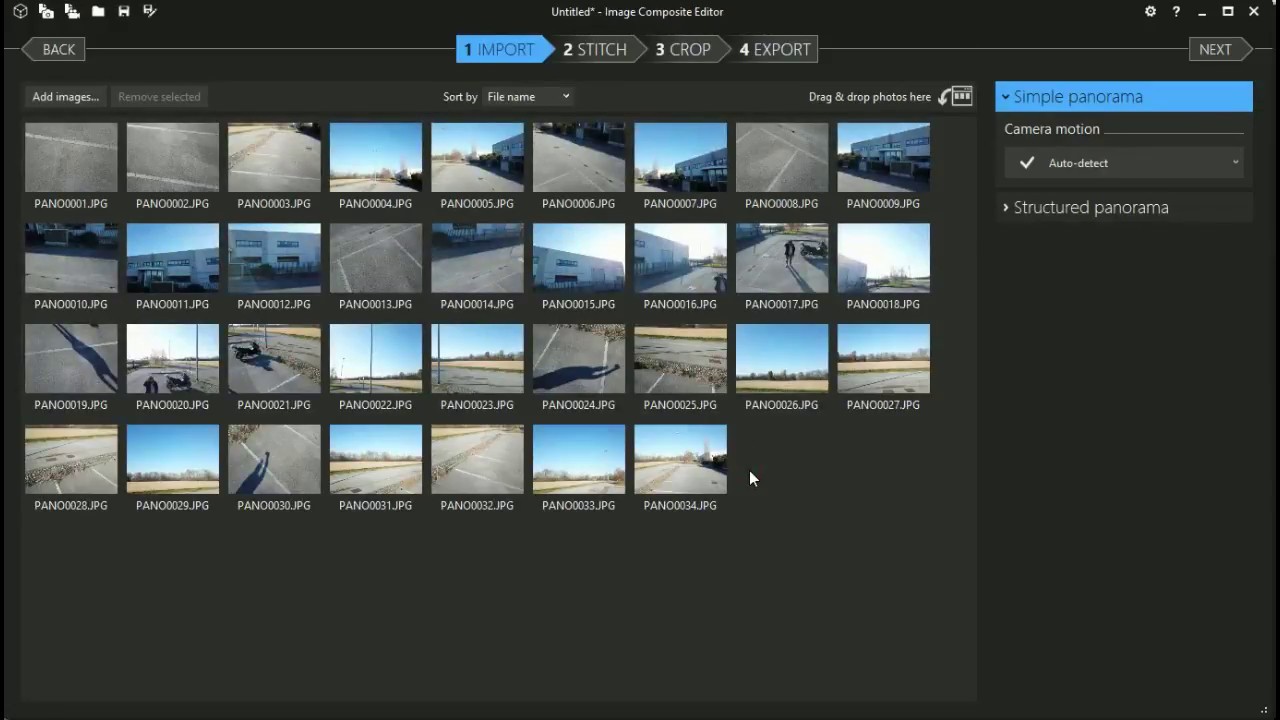Click the 'Drag & drop photos here' text
Image resolution: width=1280 pixels, height=720 pixels.
coord(870,97)
